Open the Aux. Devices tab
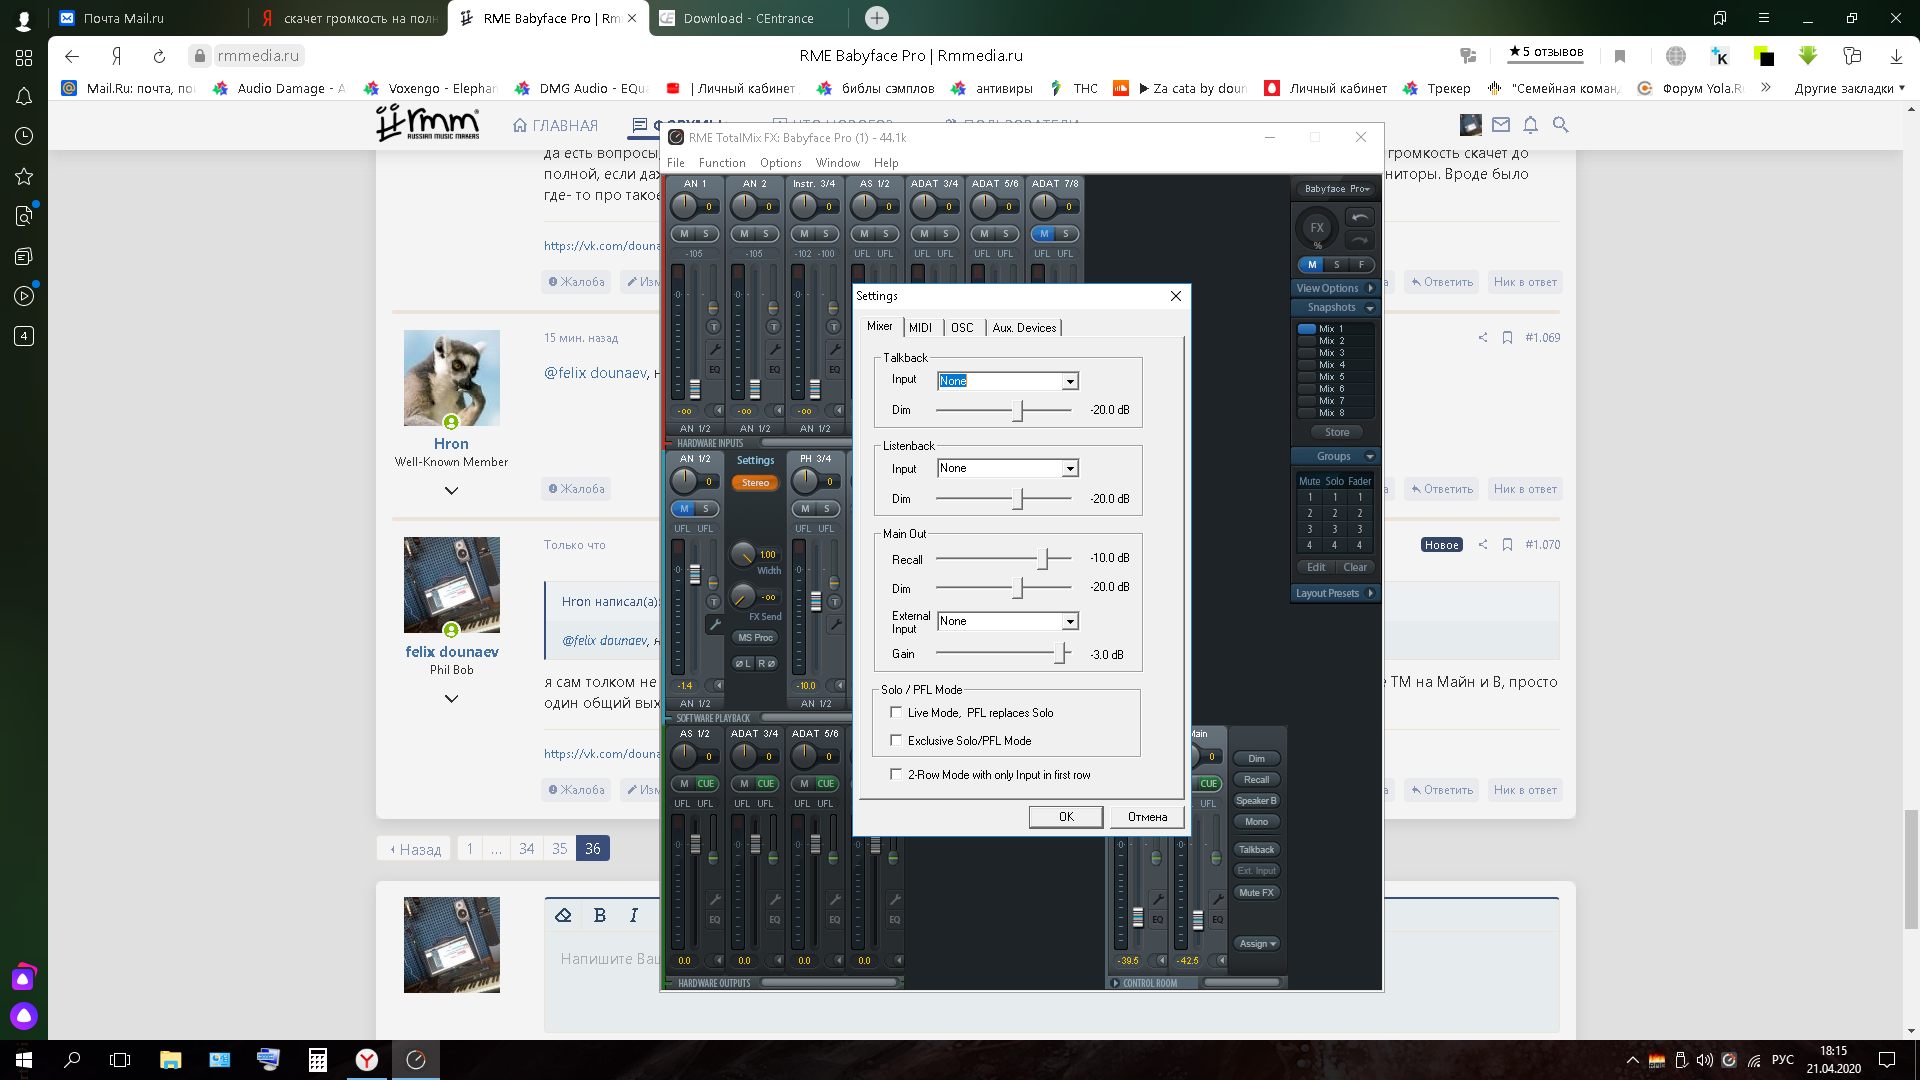1920x1080 pixels. coord(1023,328)
